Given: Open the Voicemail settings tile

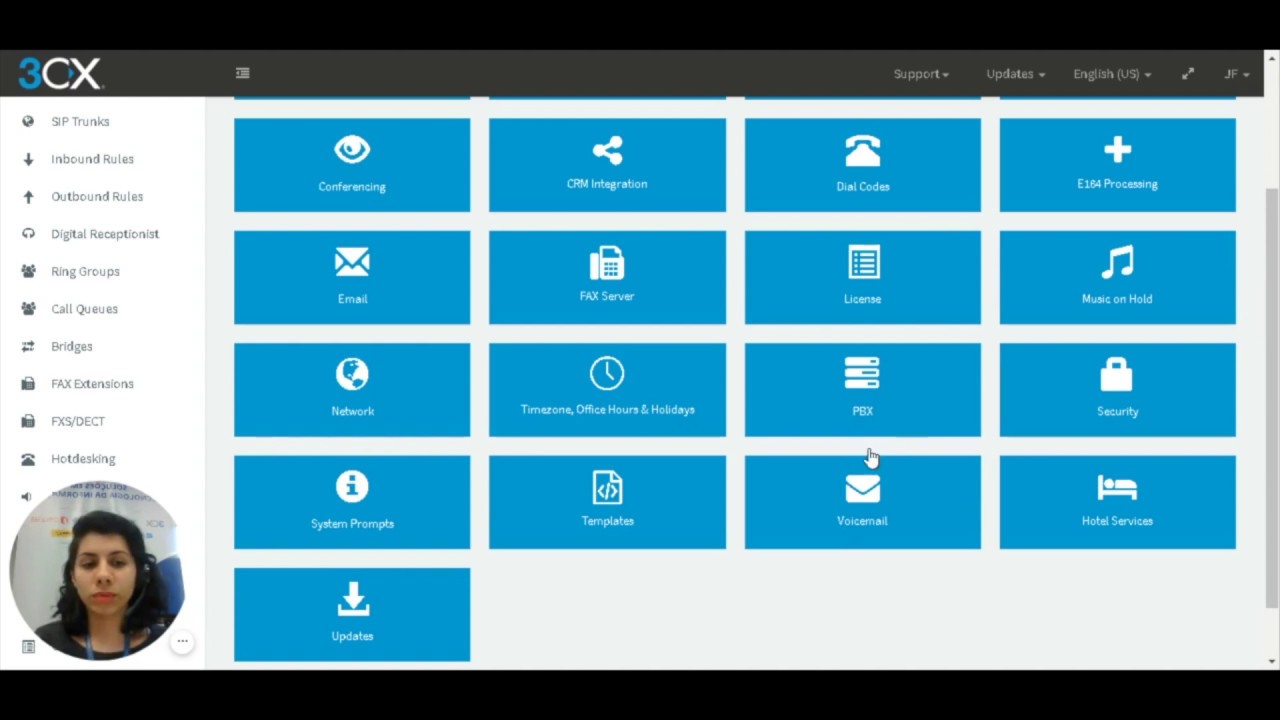Looking at the screenshot, I should point(862,502).
